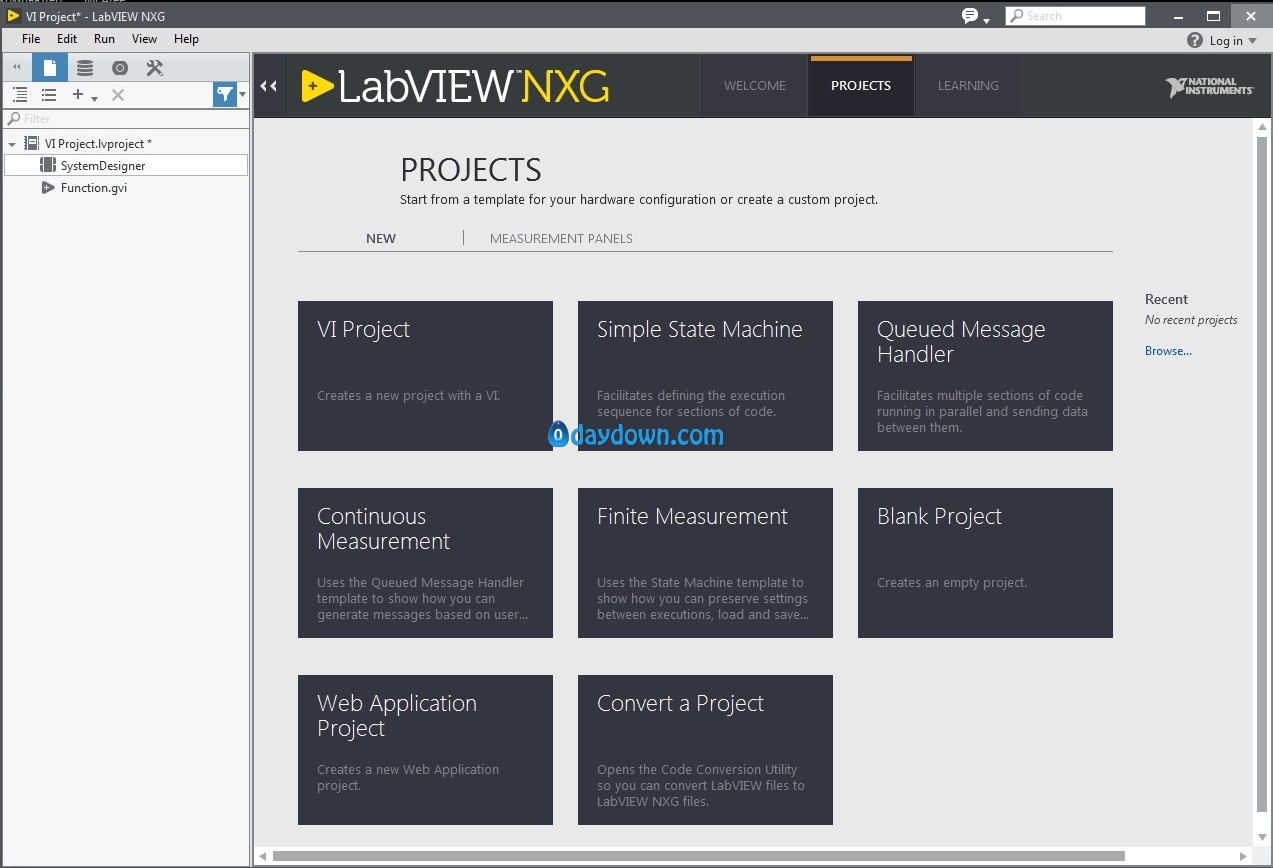
Task: Click the vertical scrollbar down arrow
Action: coord(1262,839)
